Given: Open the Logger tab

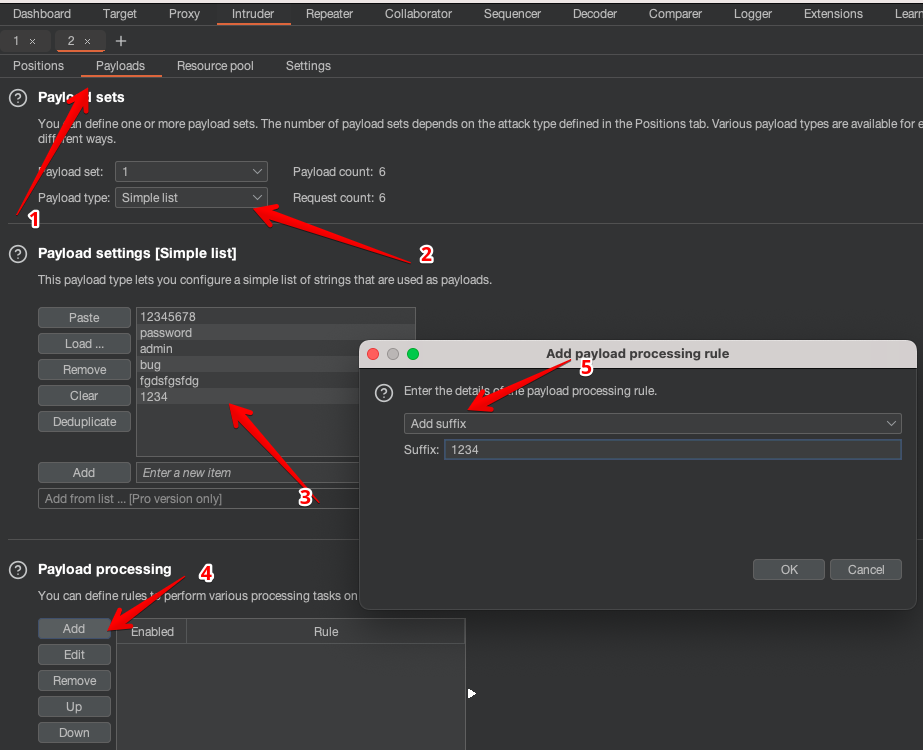Looking at the screenshot, I should [x=752, y=14].
